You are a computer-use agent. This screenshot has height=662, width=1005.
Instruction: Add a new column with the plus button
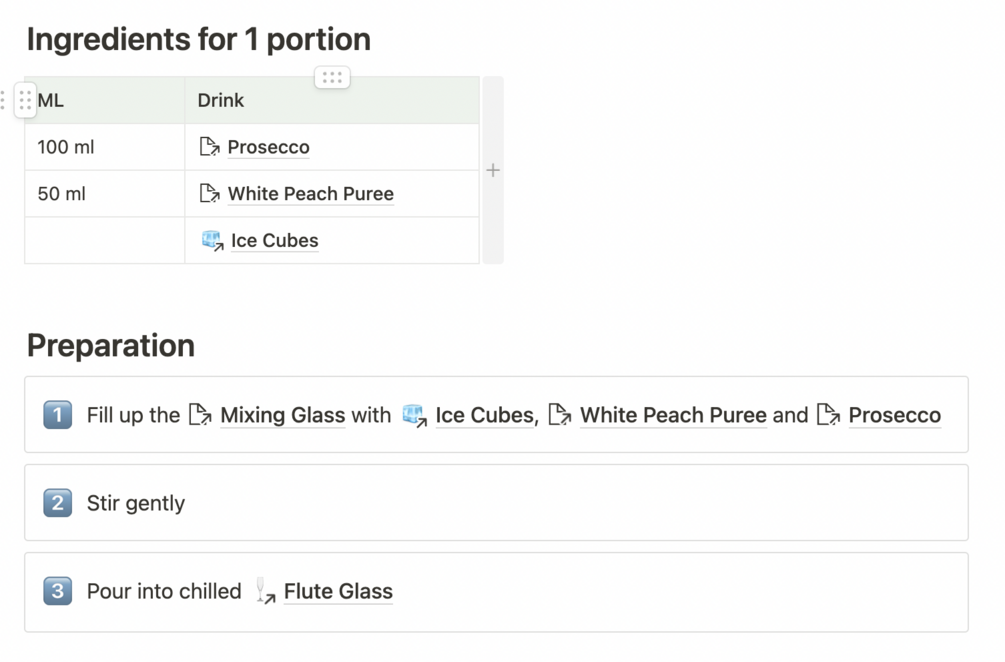tap(493, 170)
